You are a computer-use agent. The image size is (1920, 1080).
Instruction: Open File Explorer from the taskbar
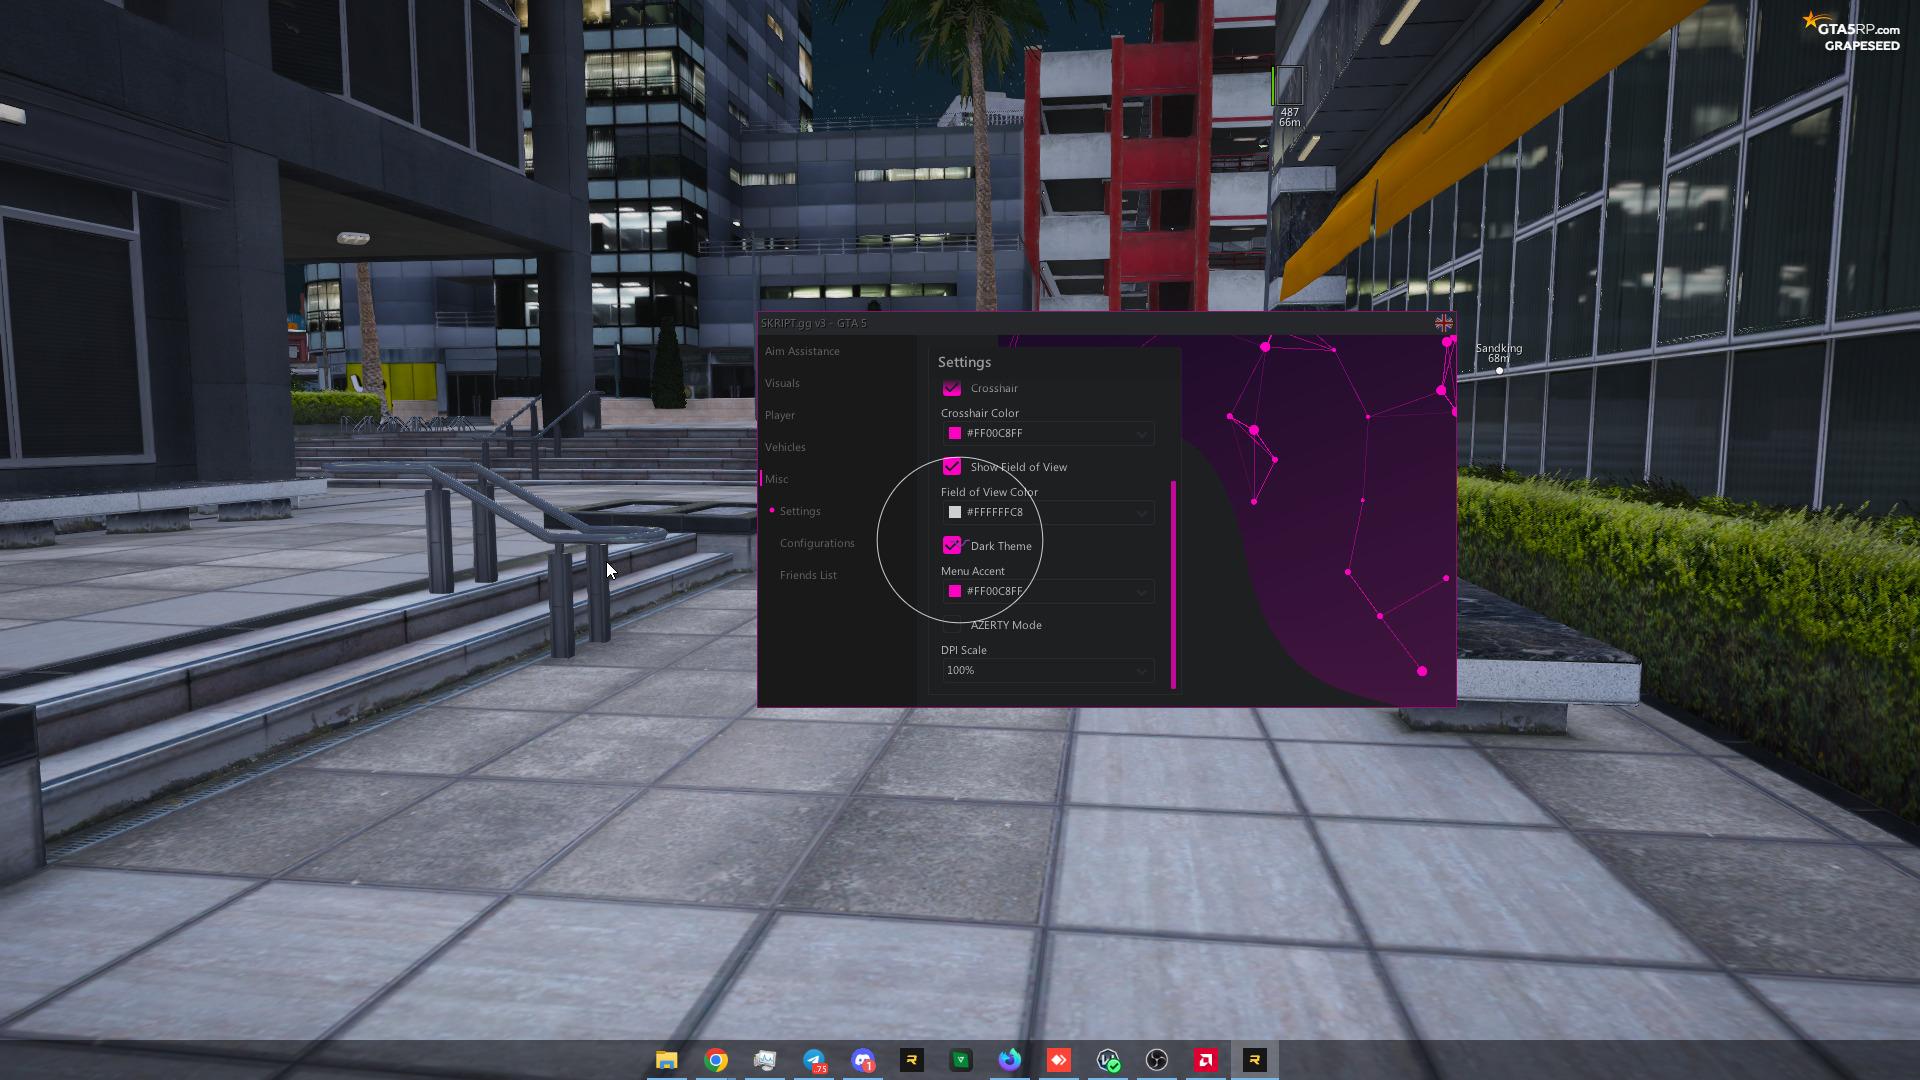point(667,1060)
